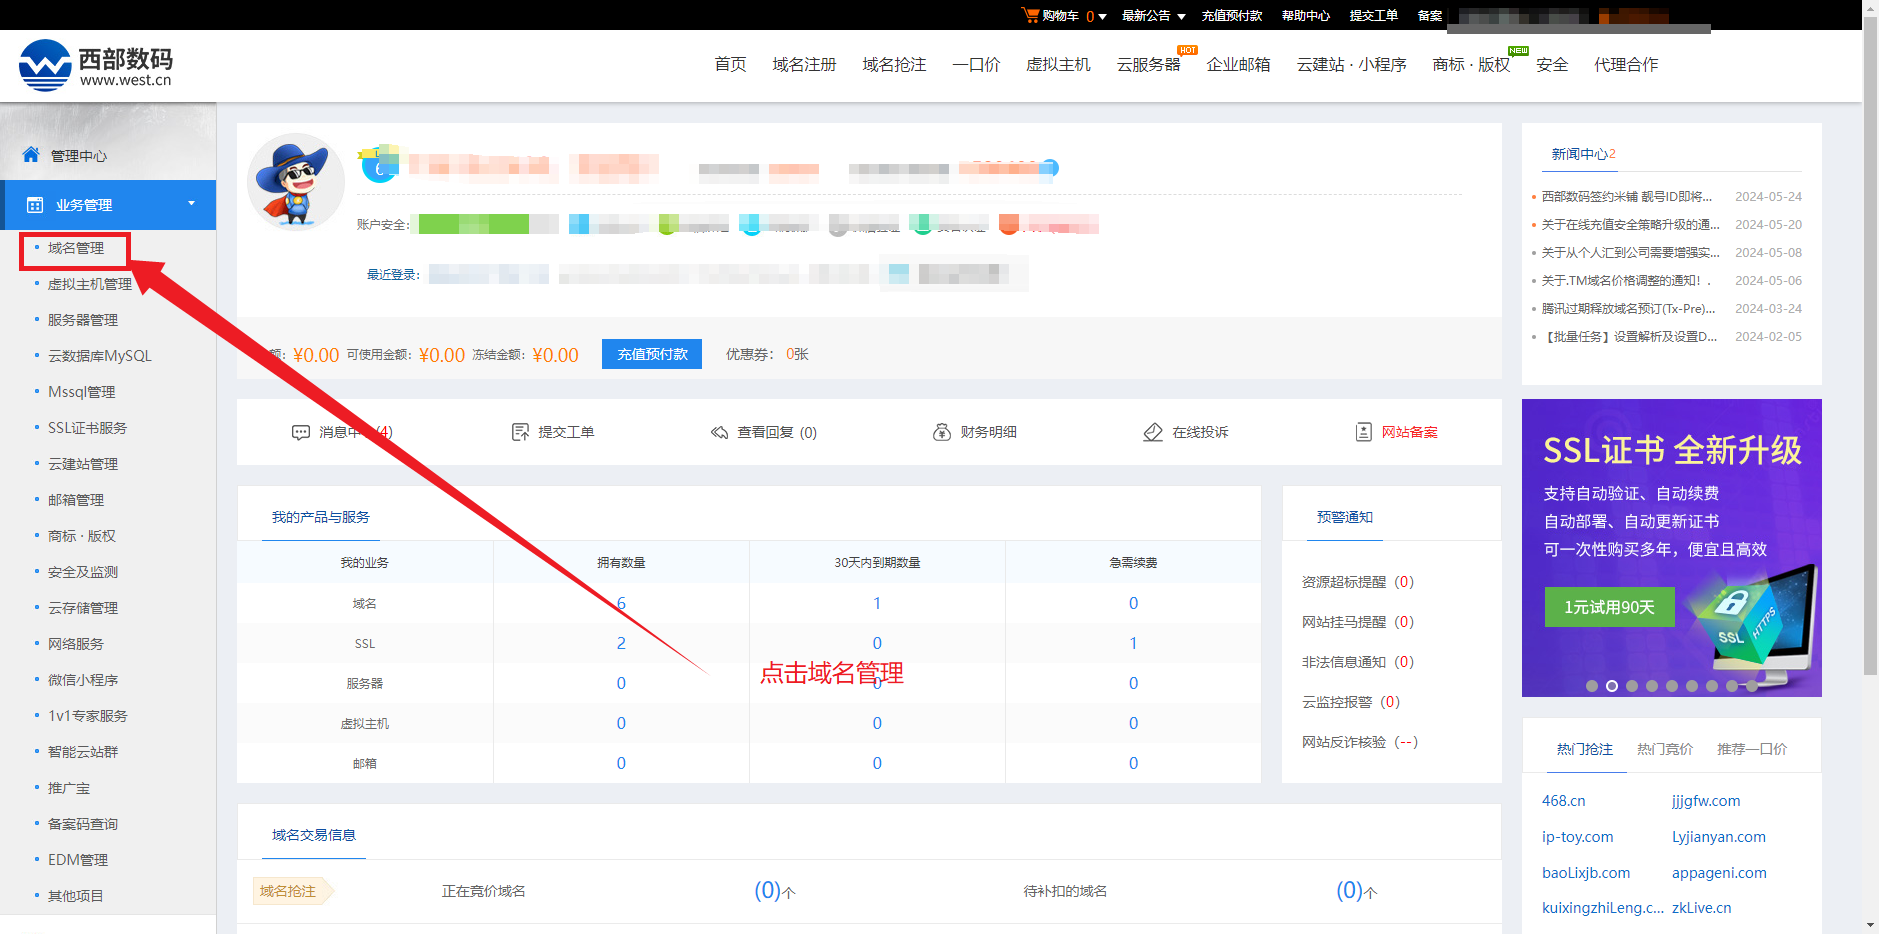Screen dimensions: 1879x934
Task: Open 代理合作 in main navigation
Action: pyautogui.click(x=1626, y=64)
